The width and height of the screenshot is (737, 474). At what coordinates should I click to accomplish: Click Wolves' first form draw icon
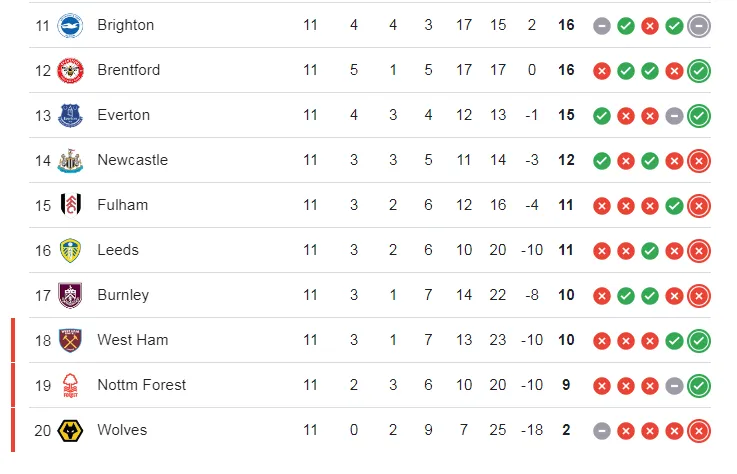pos(601,430)
